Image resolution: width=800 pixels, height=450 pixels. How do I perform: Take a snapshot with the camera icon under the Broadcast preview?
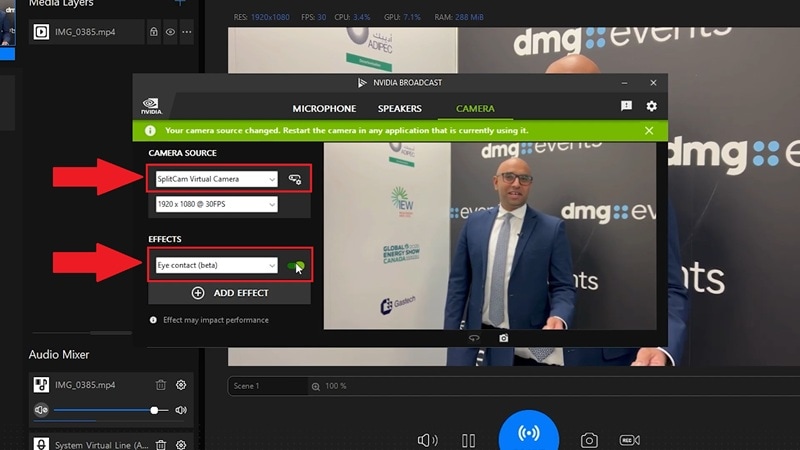(504, 338)
